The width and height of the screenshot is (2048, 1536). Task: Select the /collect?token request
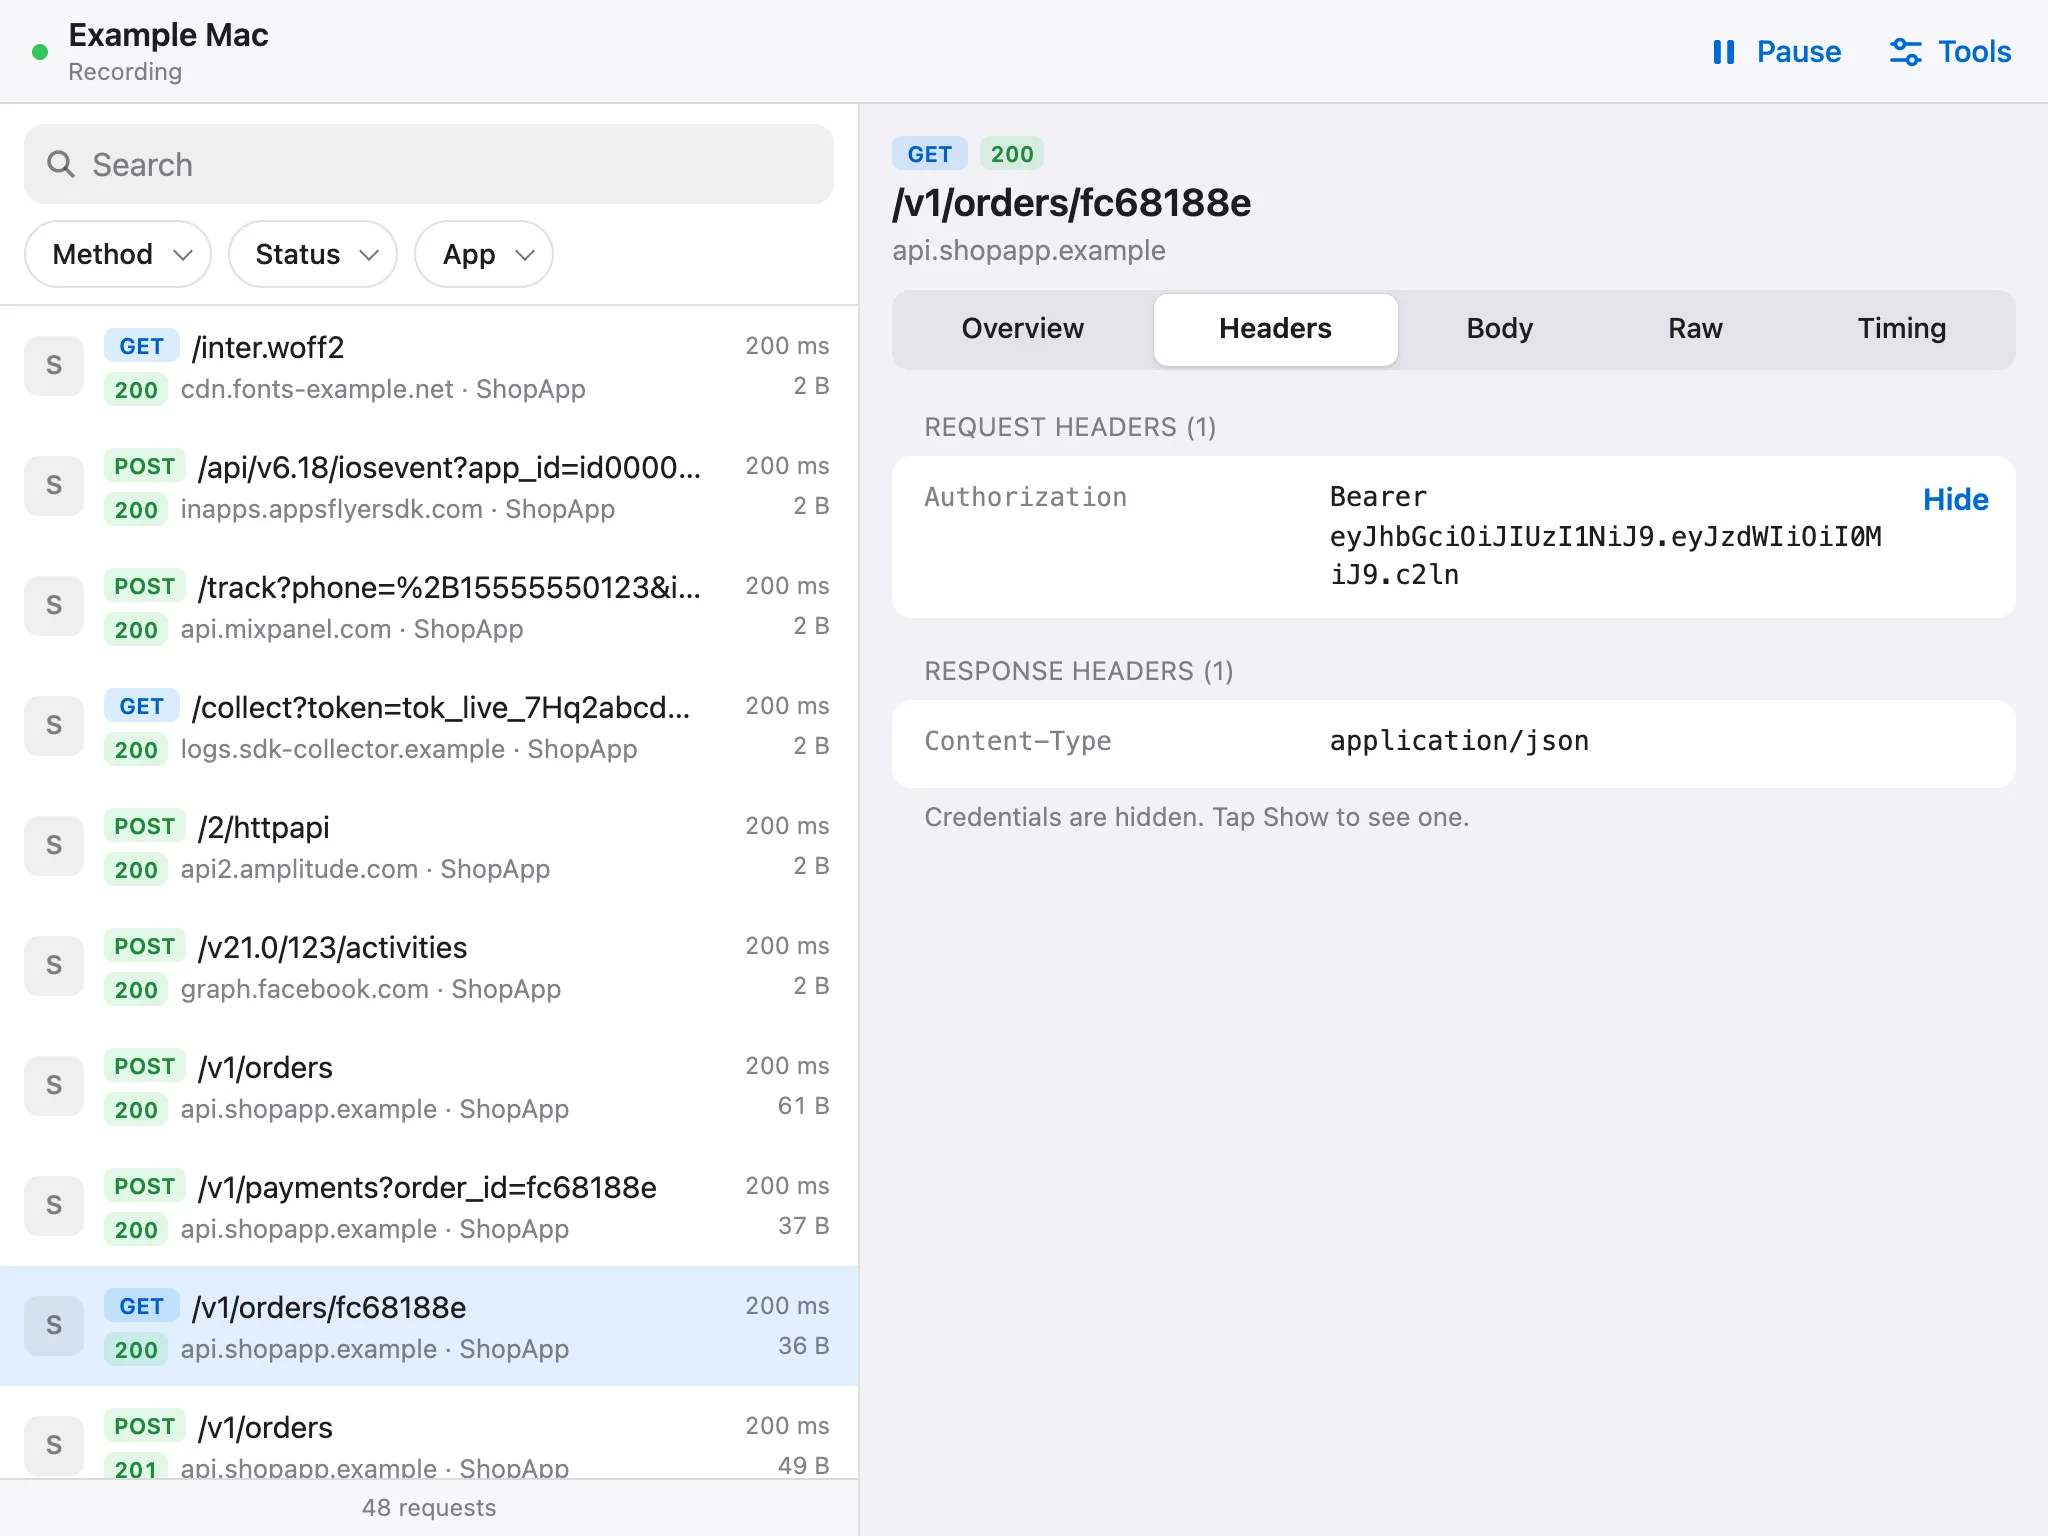pyautogui.click(x=429, y=726)
